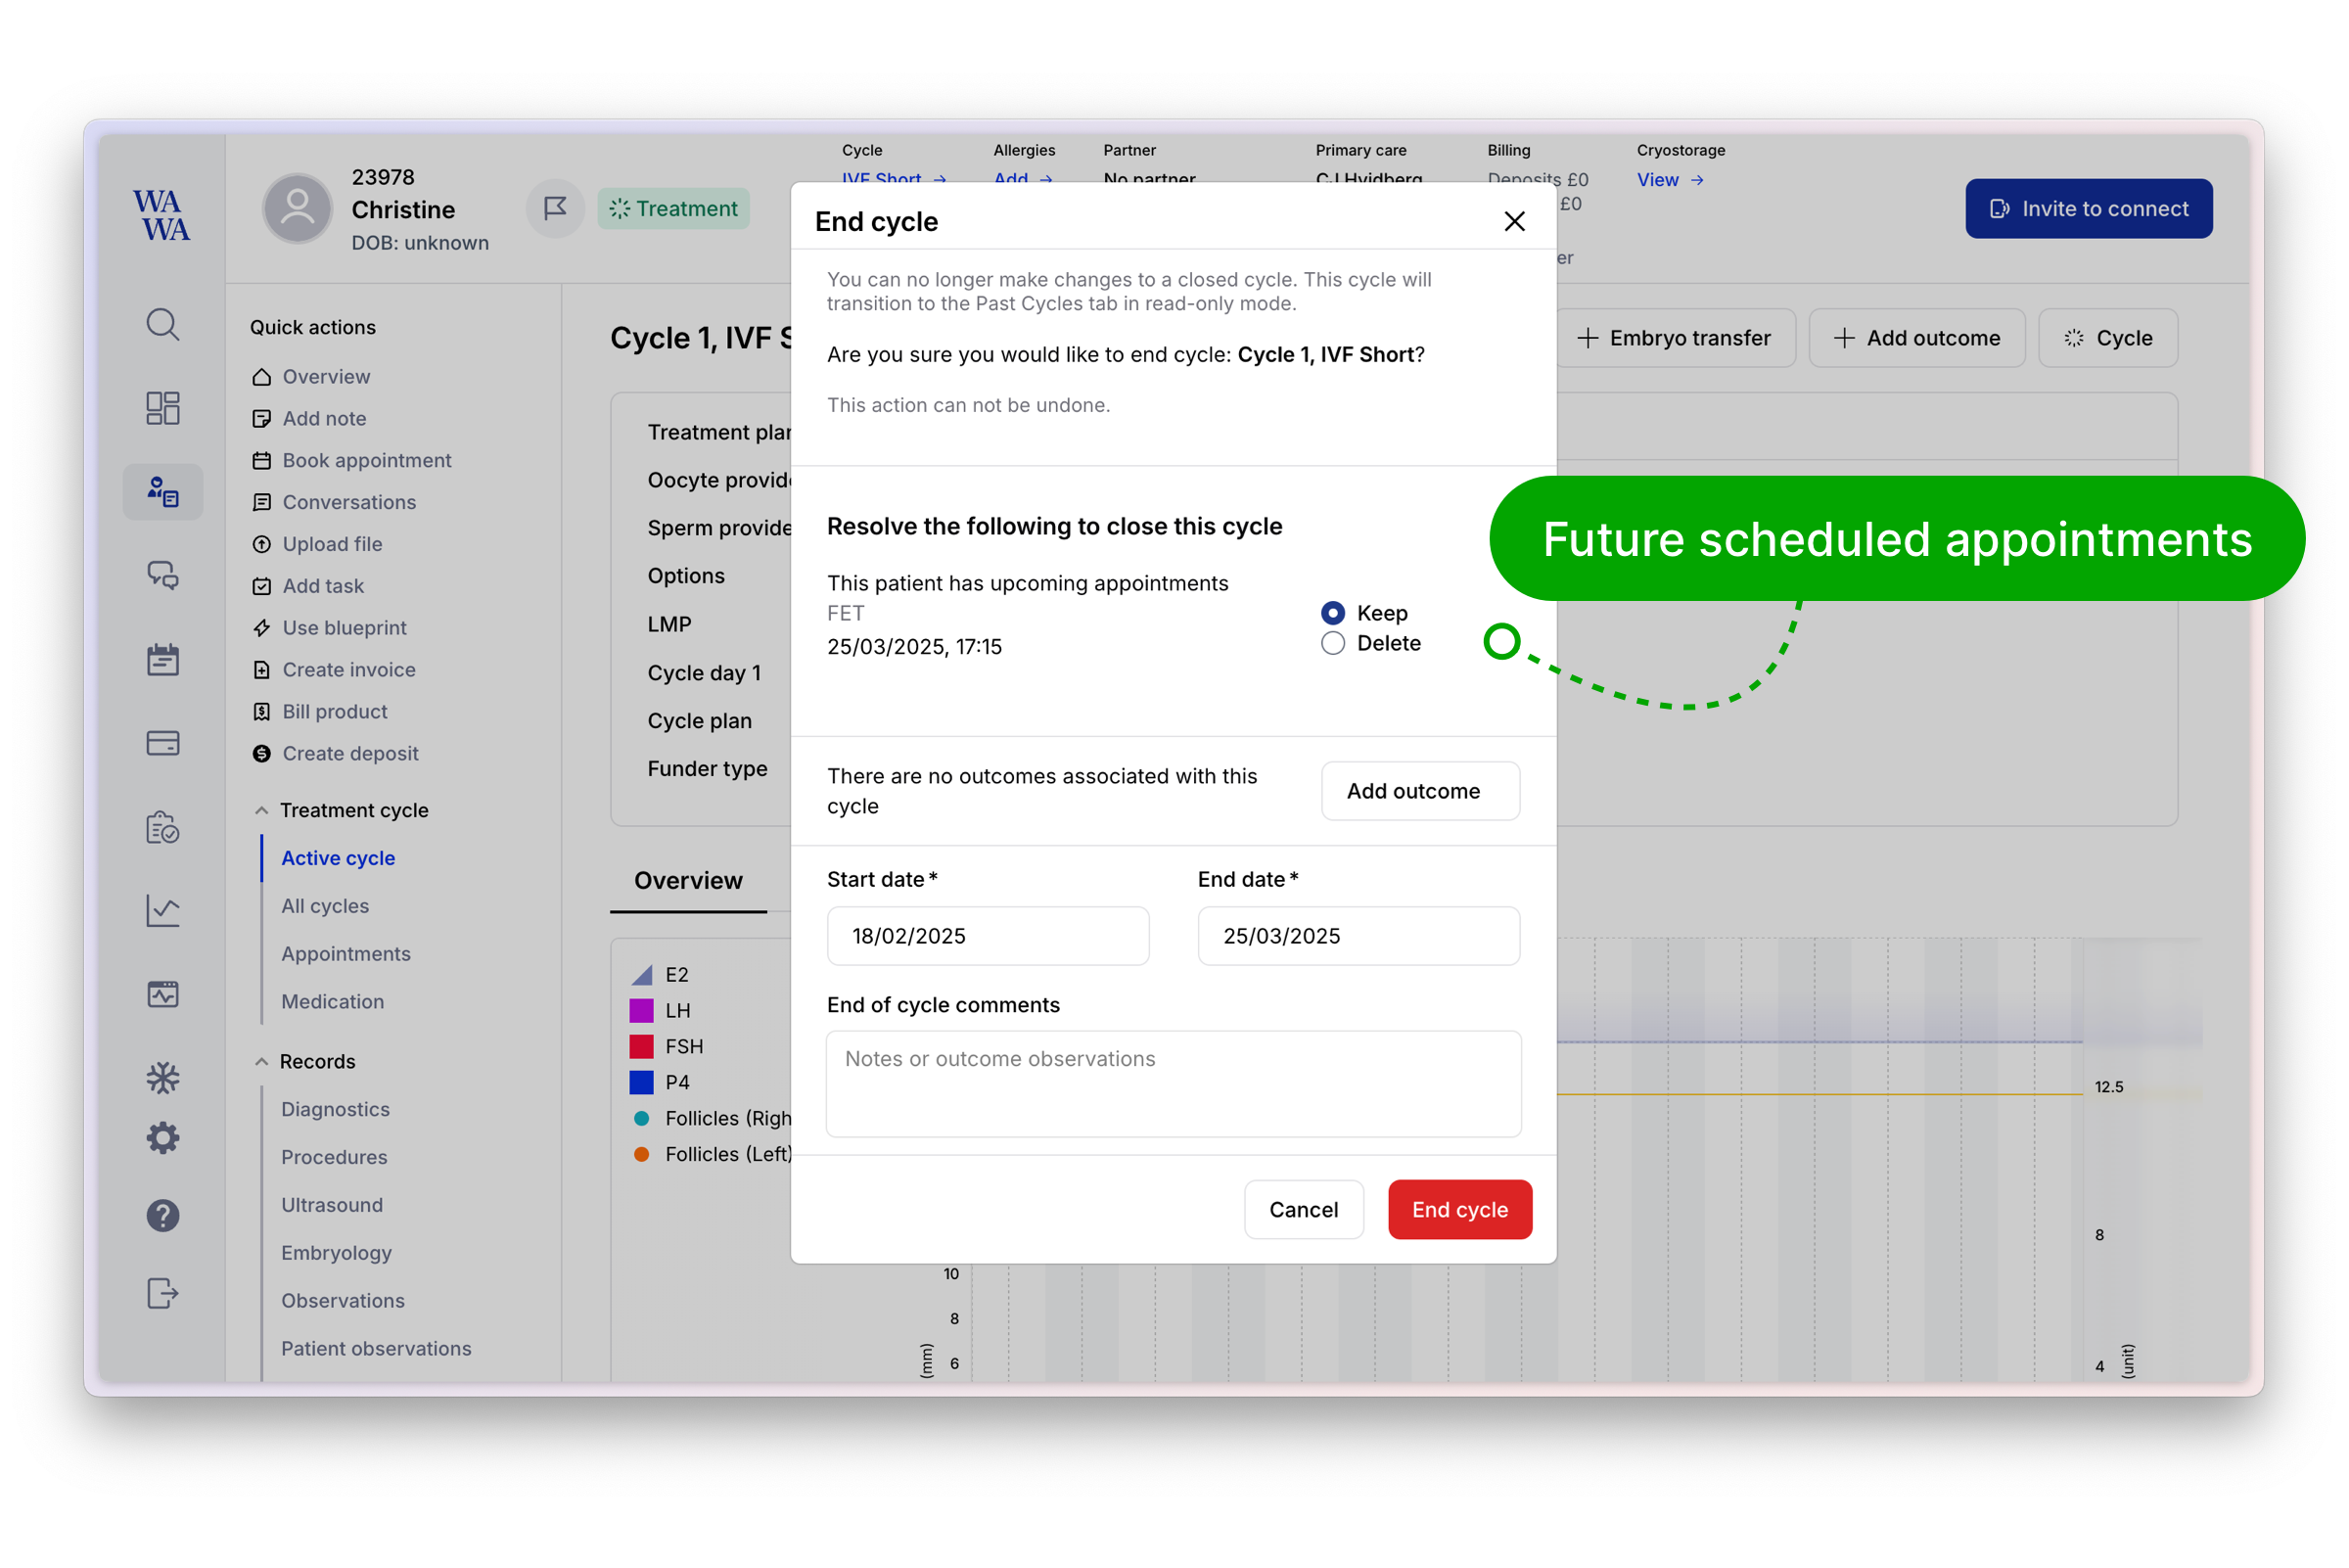The height and width of the screenshot is (1568, 2349).
Task: Click the logout icon in sidebar
Action: [162, 1294]
